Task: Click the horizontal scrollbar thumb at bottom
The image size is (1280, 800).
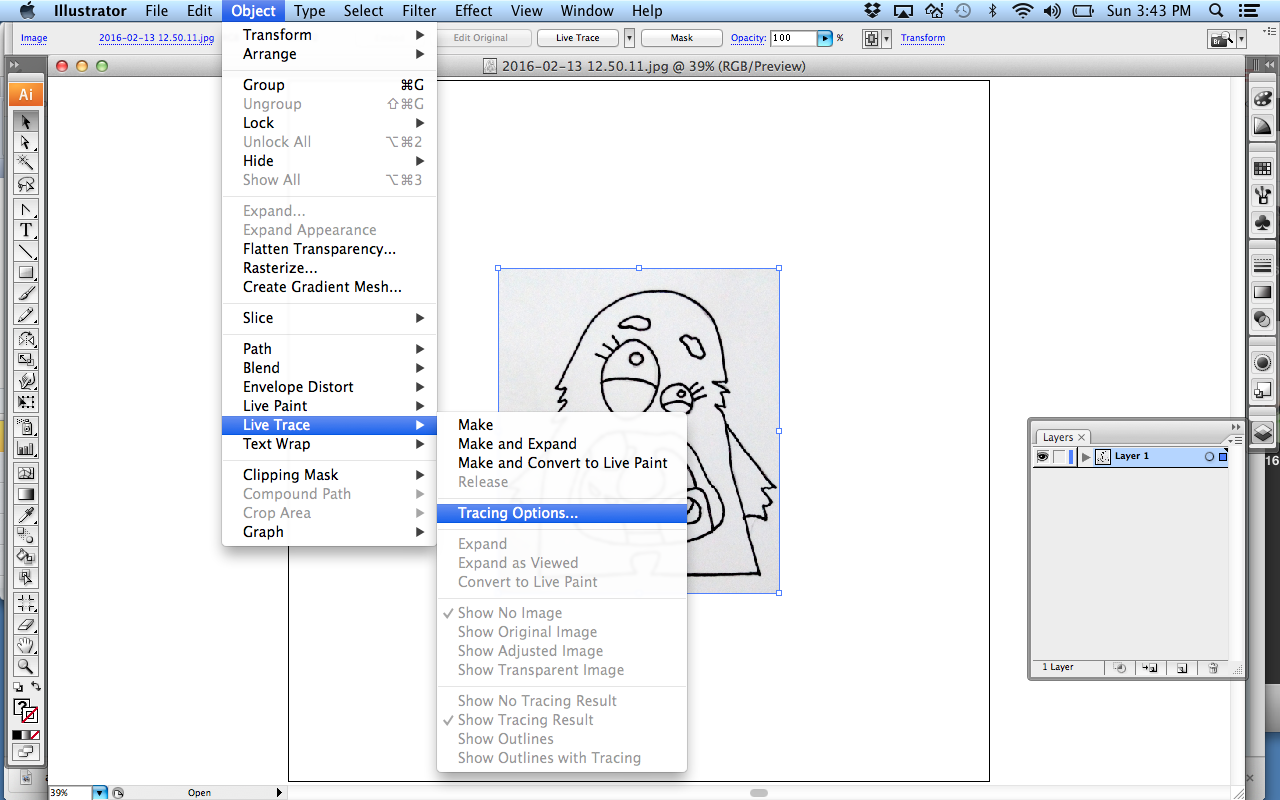Action: (759, 793)
